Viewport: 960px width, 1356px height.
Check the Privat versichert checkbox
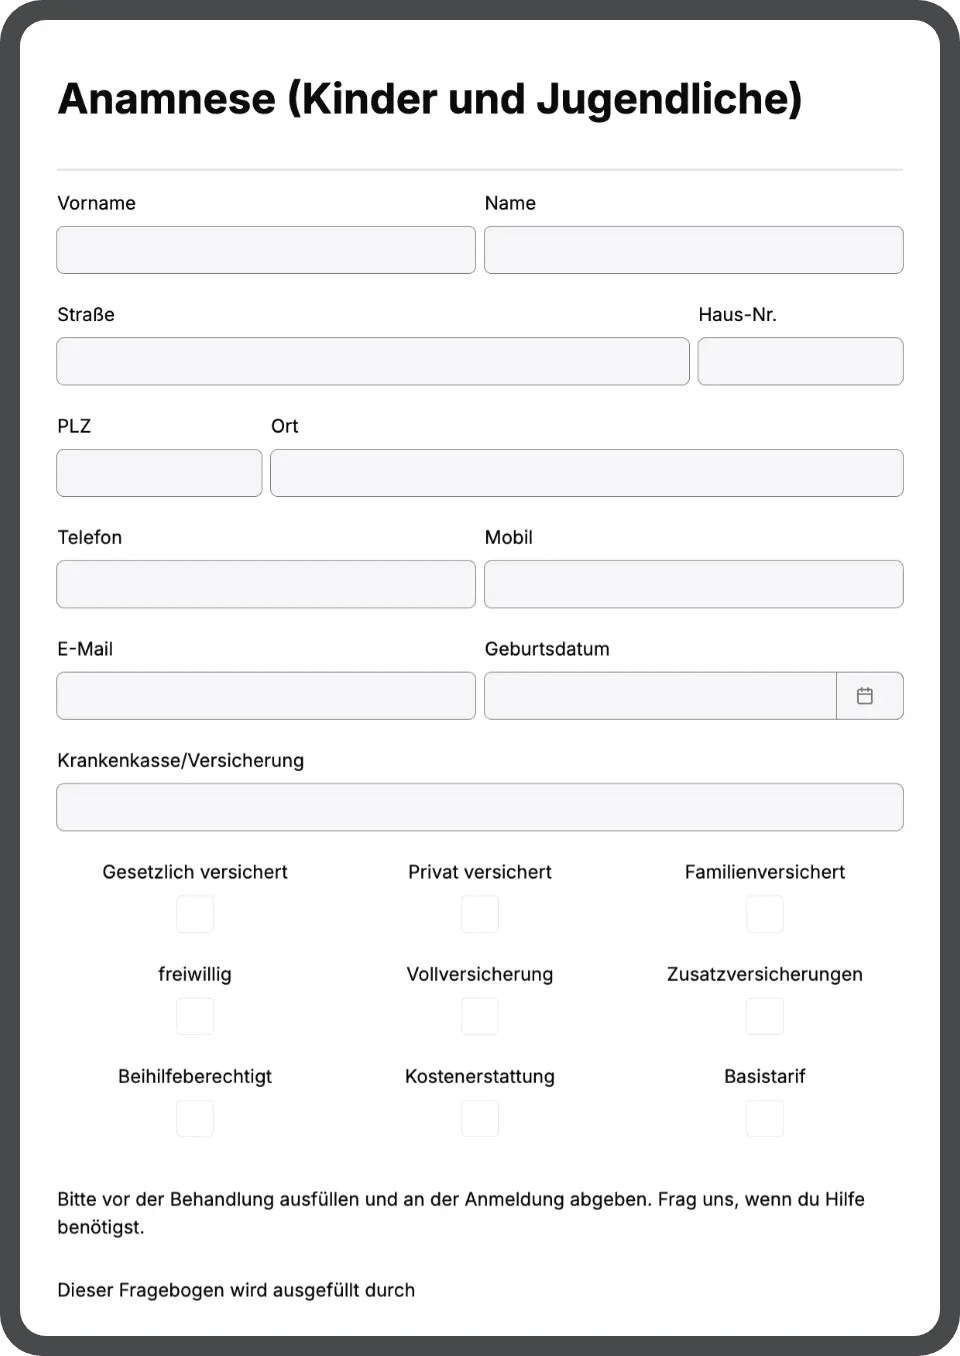click(480, 913)
